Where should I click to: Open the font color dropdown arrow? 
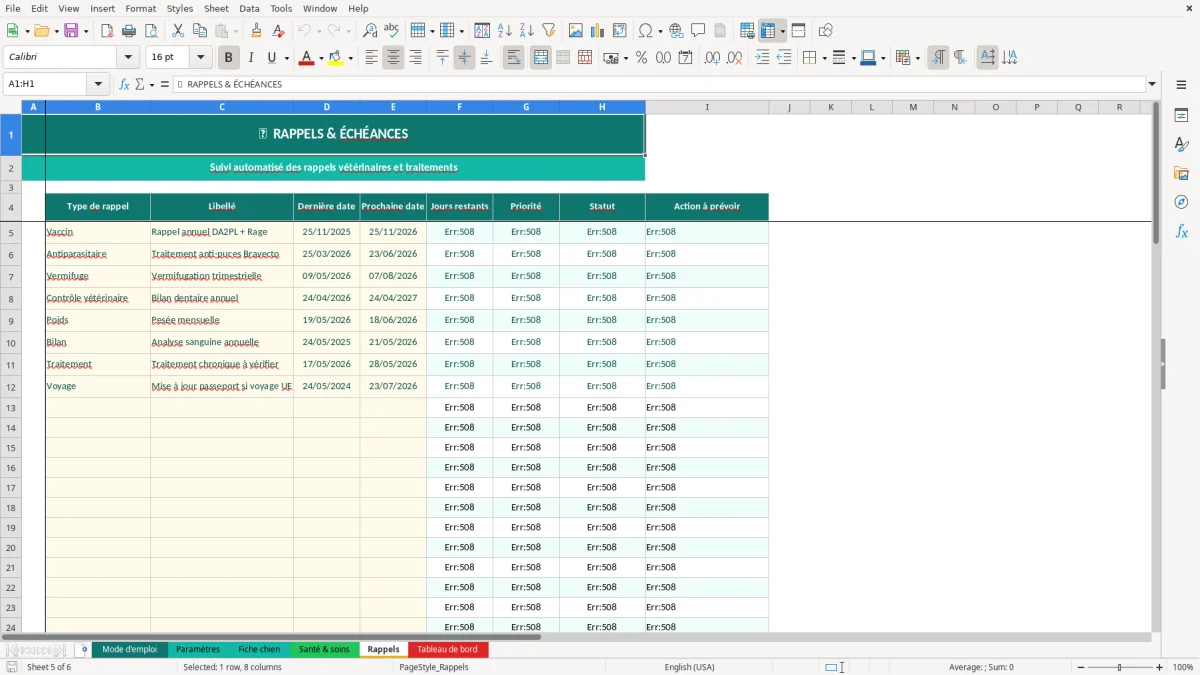[x=321, y=58]
